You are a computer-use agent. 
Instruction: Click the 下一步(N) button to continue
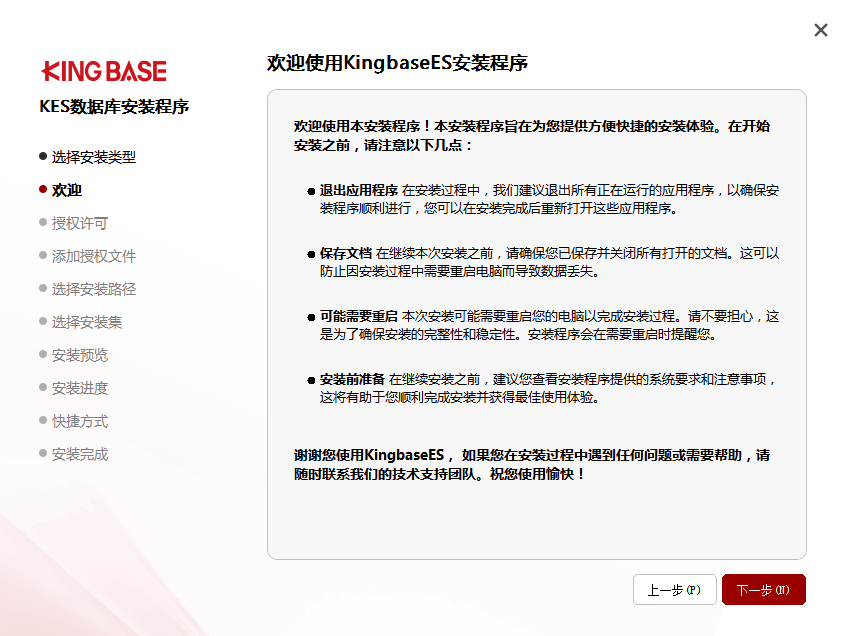point(763,589)
